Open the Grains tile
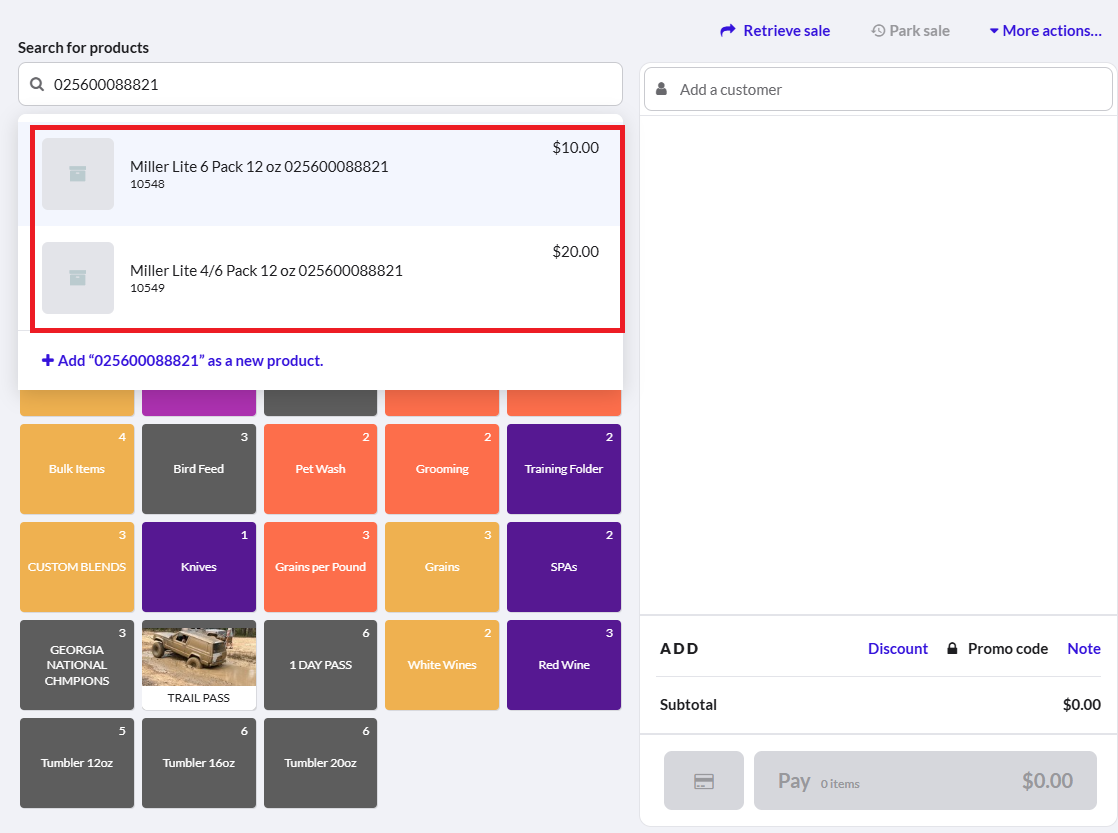This screenshot has width=1118, height=833. pos(442,567)
